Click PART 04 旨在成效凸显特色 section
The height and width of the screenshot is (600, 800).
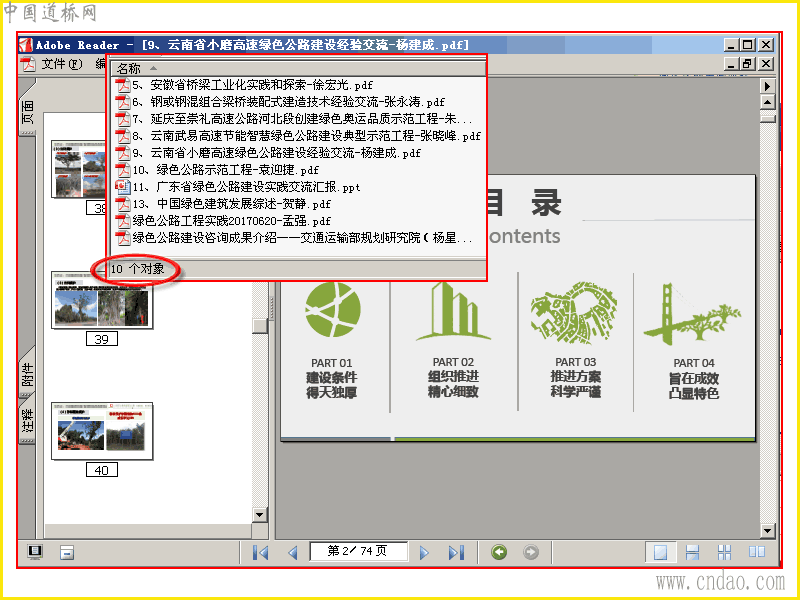click(694, 379)
